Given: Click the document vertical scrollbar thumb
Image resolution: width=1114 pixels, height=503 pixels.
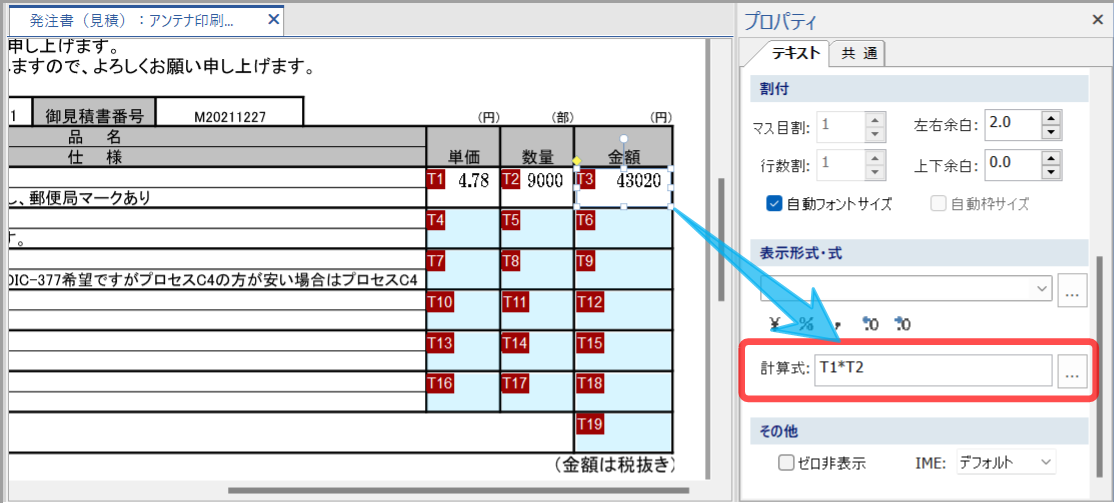Looking at the screenshot, I should [x=721, y=237].
